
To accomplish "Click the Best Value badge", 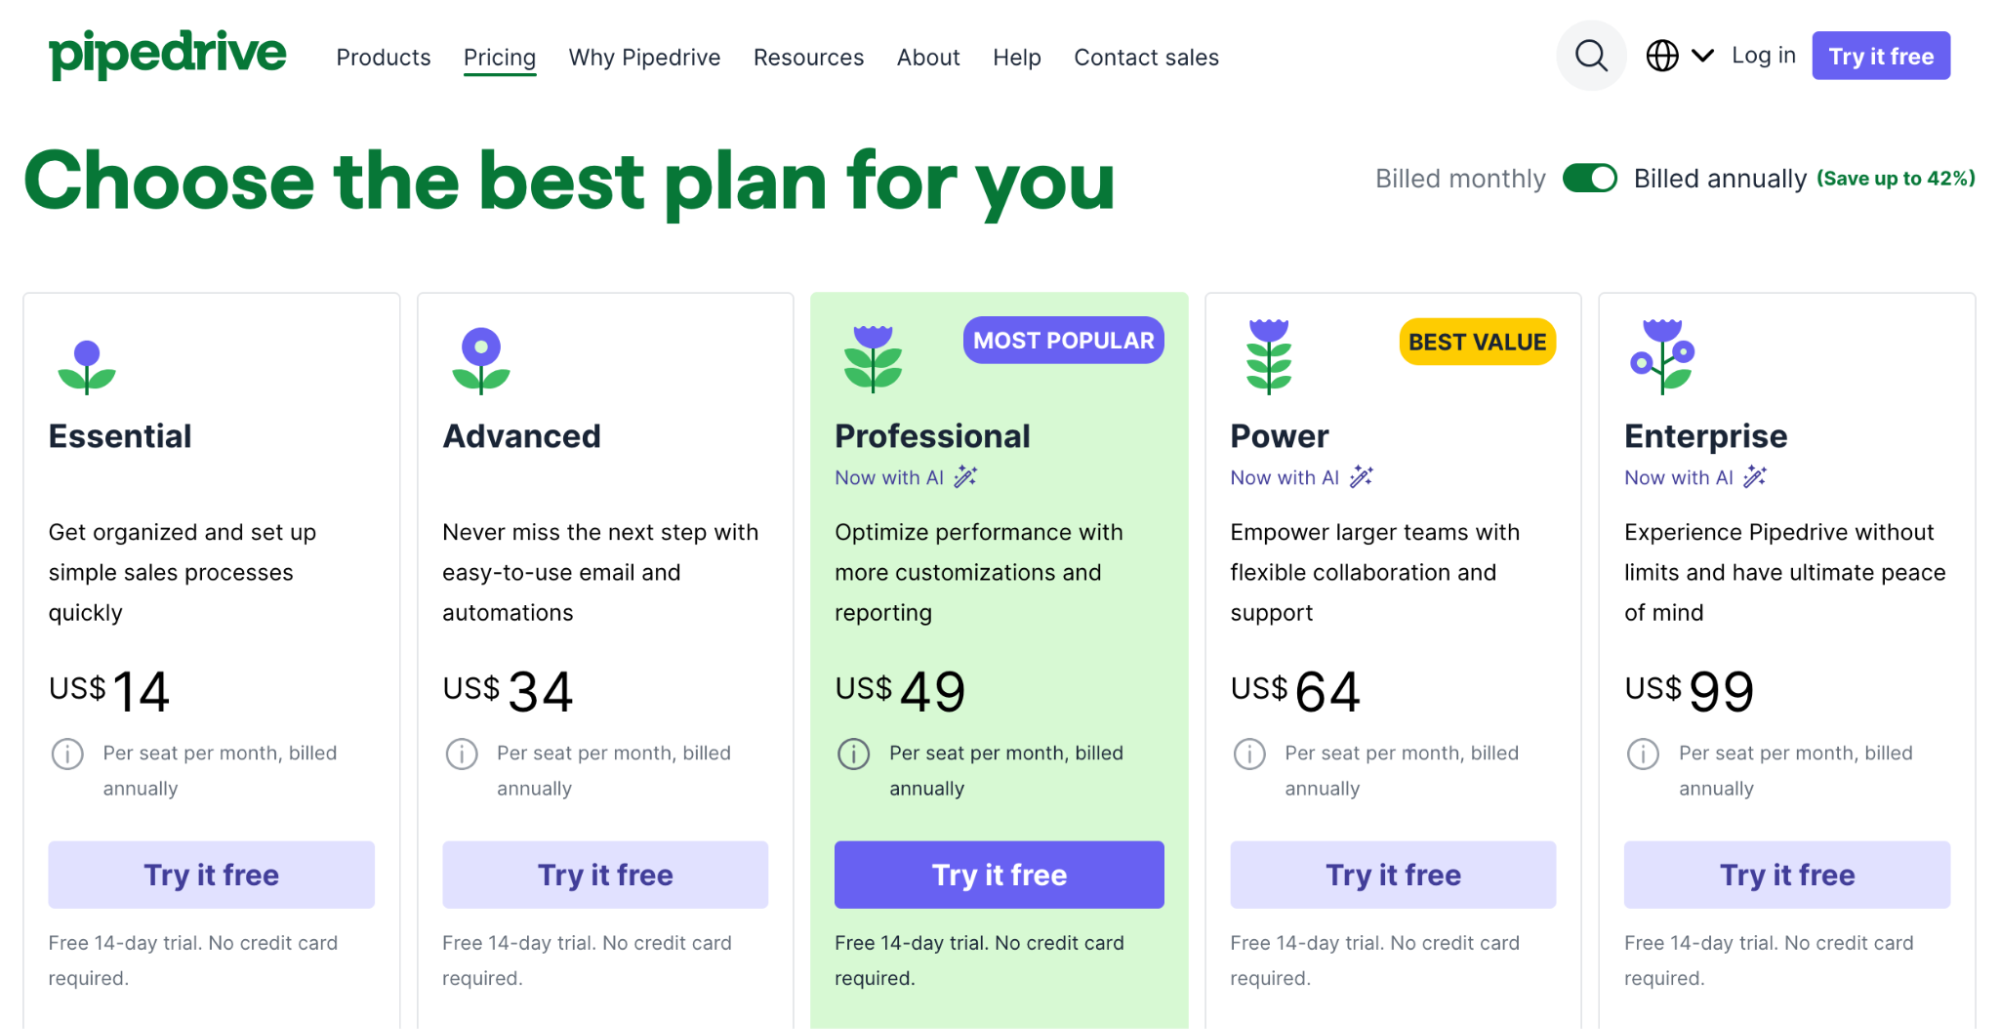I will [x=1476, y=342].
